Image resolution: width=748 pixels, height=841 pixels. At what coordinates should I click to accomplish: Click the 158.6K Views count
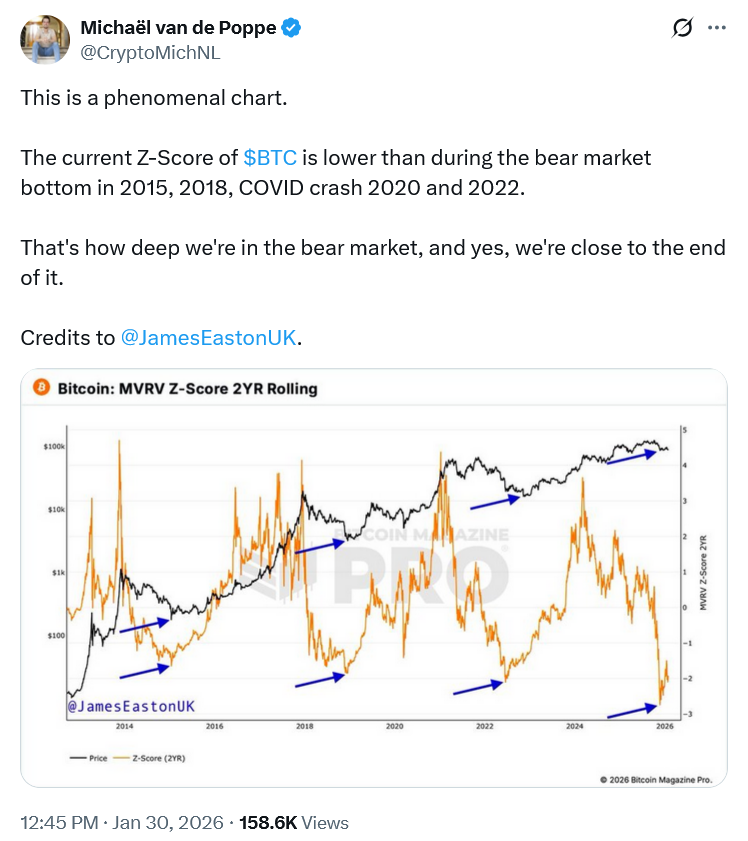coord(291,823)
